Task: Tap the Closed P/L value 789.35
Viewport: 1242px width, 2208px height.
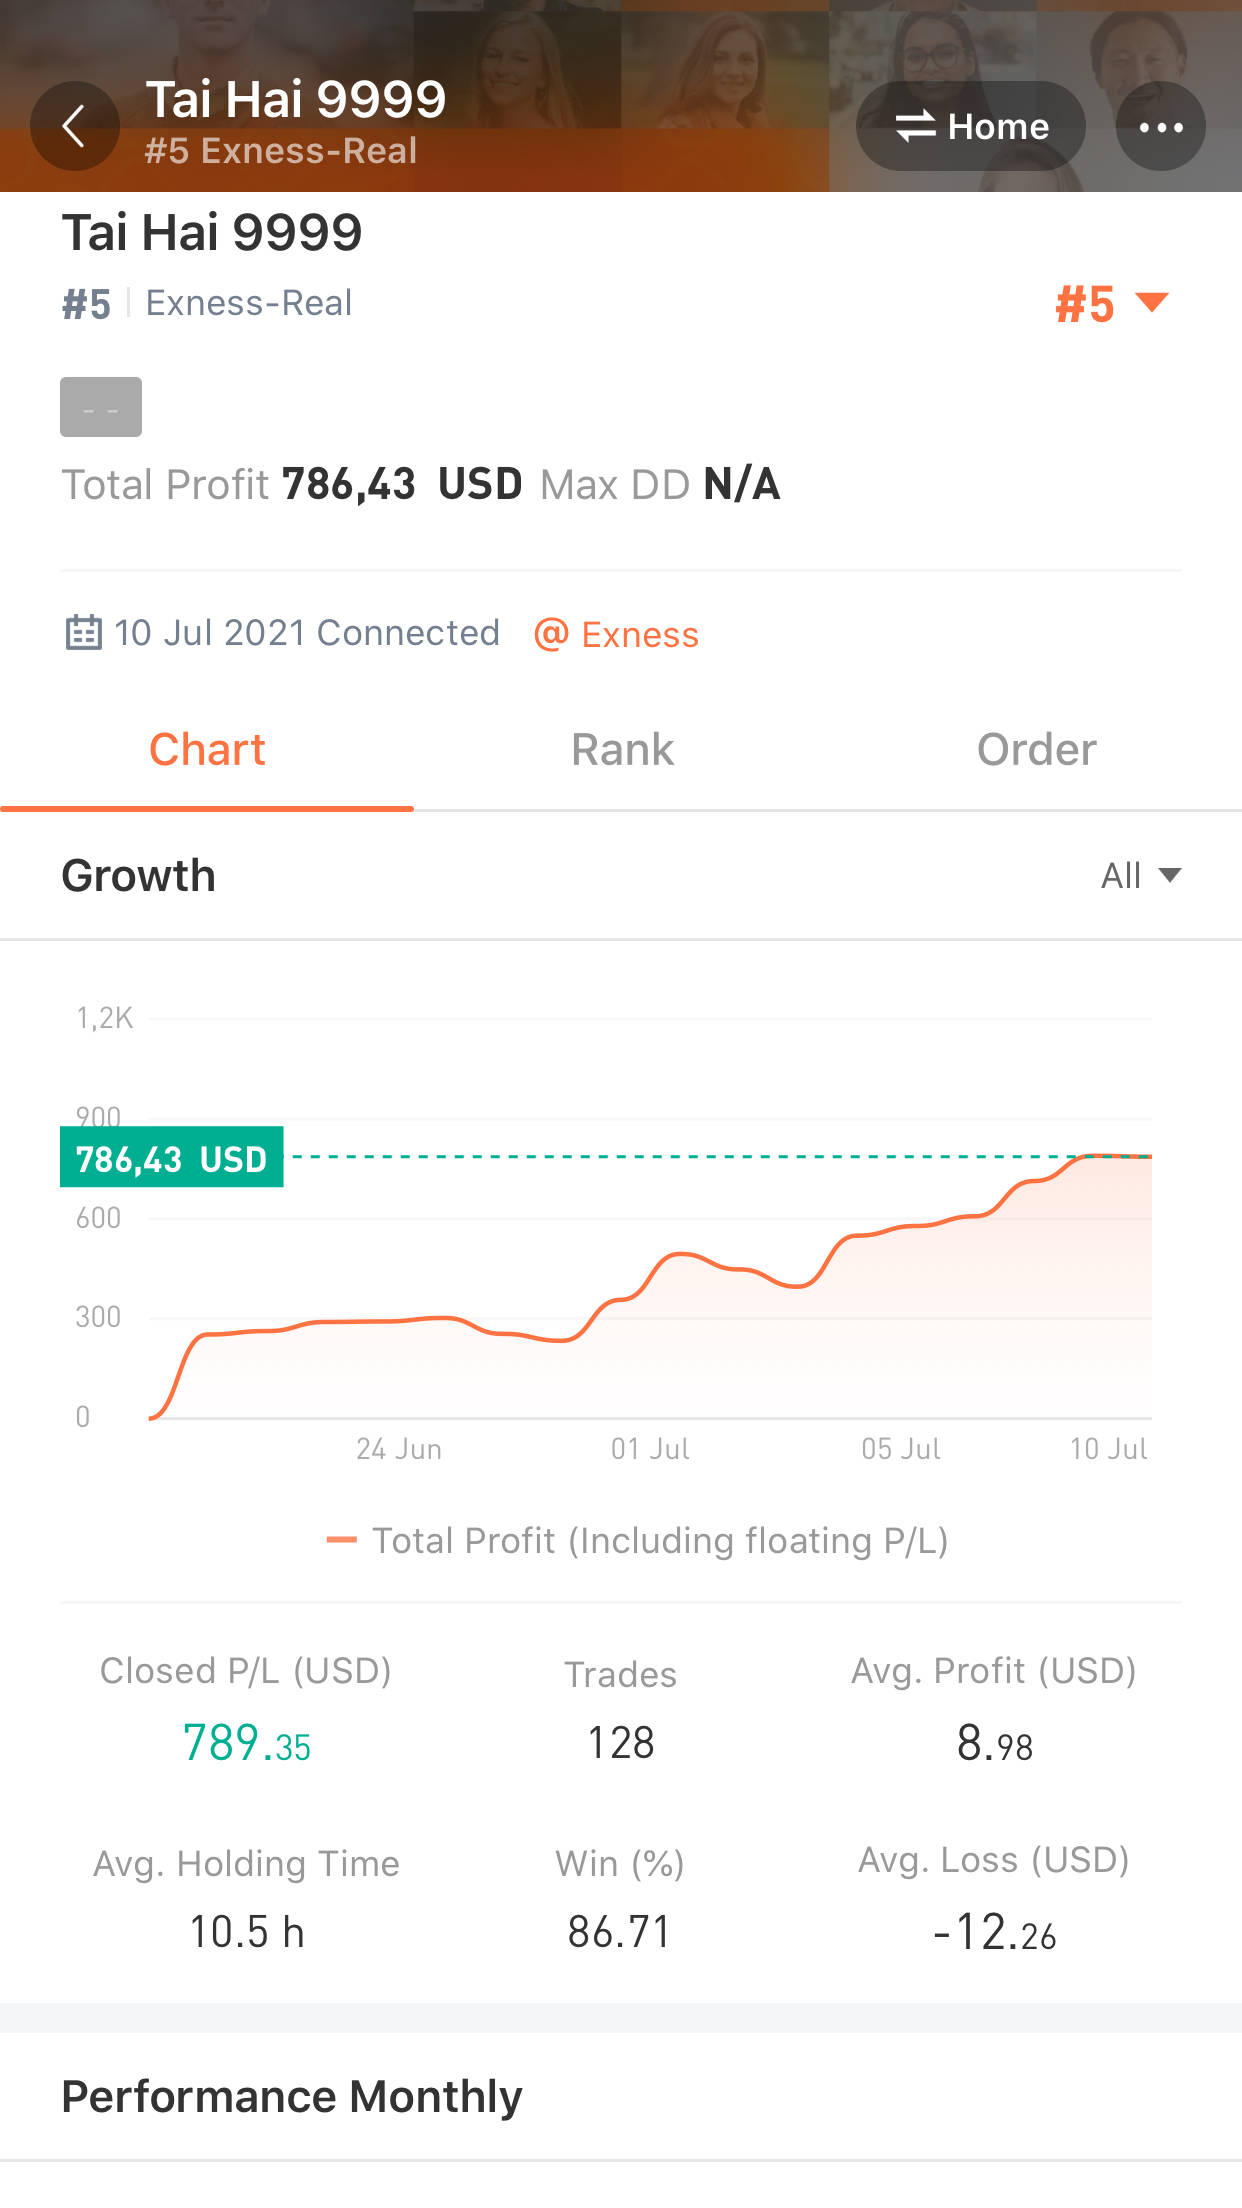Action: (247, 1743)
